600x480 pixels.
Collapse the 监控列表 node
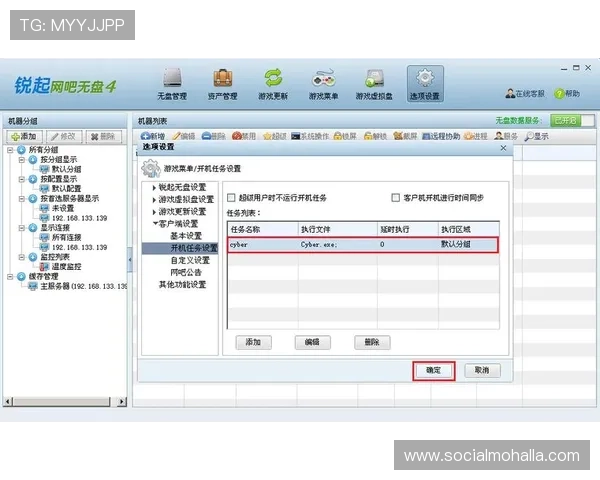[22, 257]
